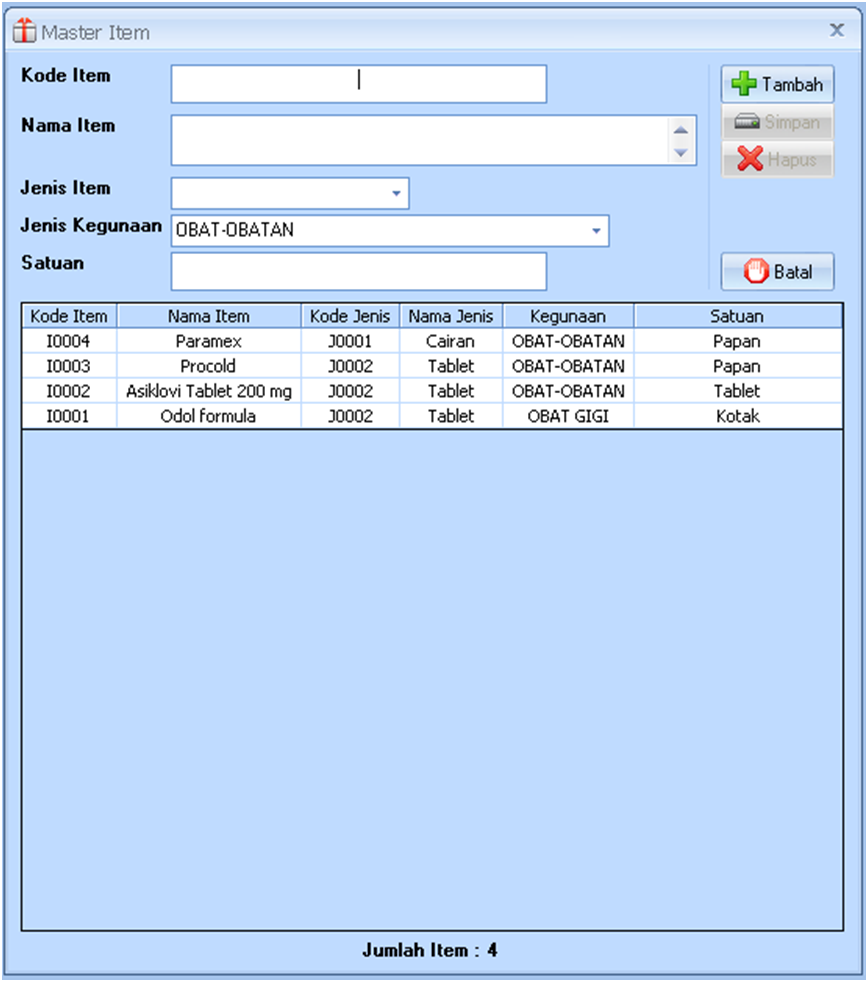Click the gift icon in the title bar
Screen dimensions: 868x982
[24, 30]
